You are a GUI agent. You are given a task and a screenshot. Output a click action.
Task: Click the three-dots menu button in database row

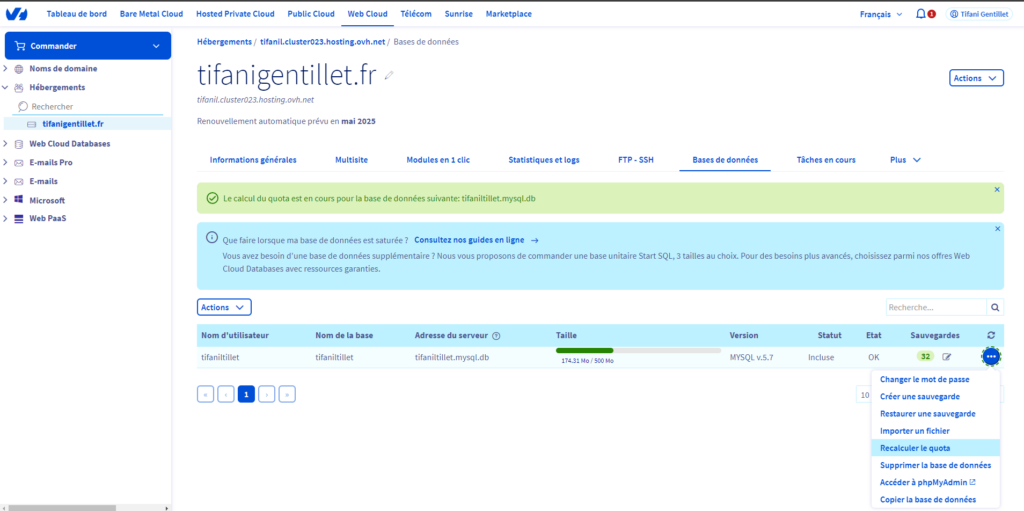click(x=990, y=357)
